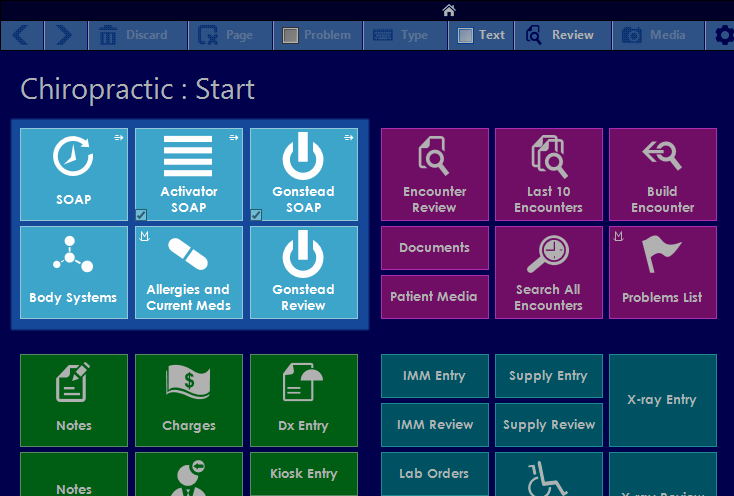
Task: Open the SOAP clock icon tile
Action: coord(74,174)
